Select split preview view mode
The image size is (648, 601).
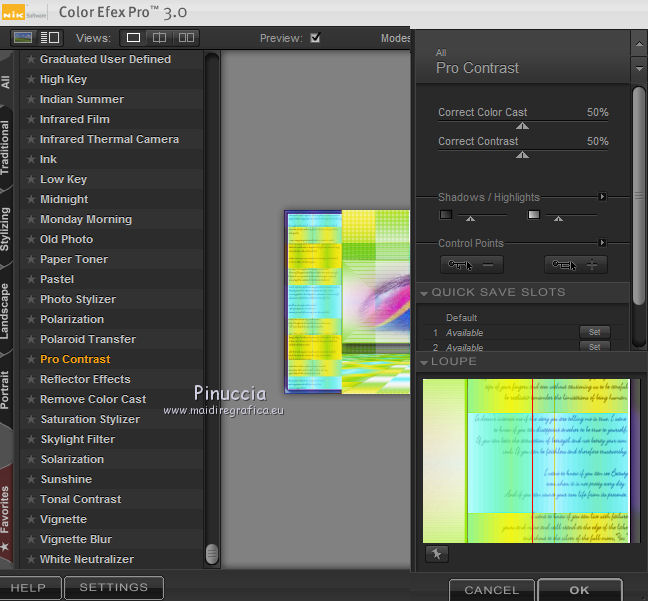[x=160, y=38]
